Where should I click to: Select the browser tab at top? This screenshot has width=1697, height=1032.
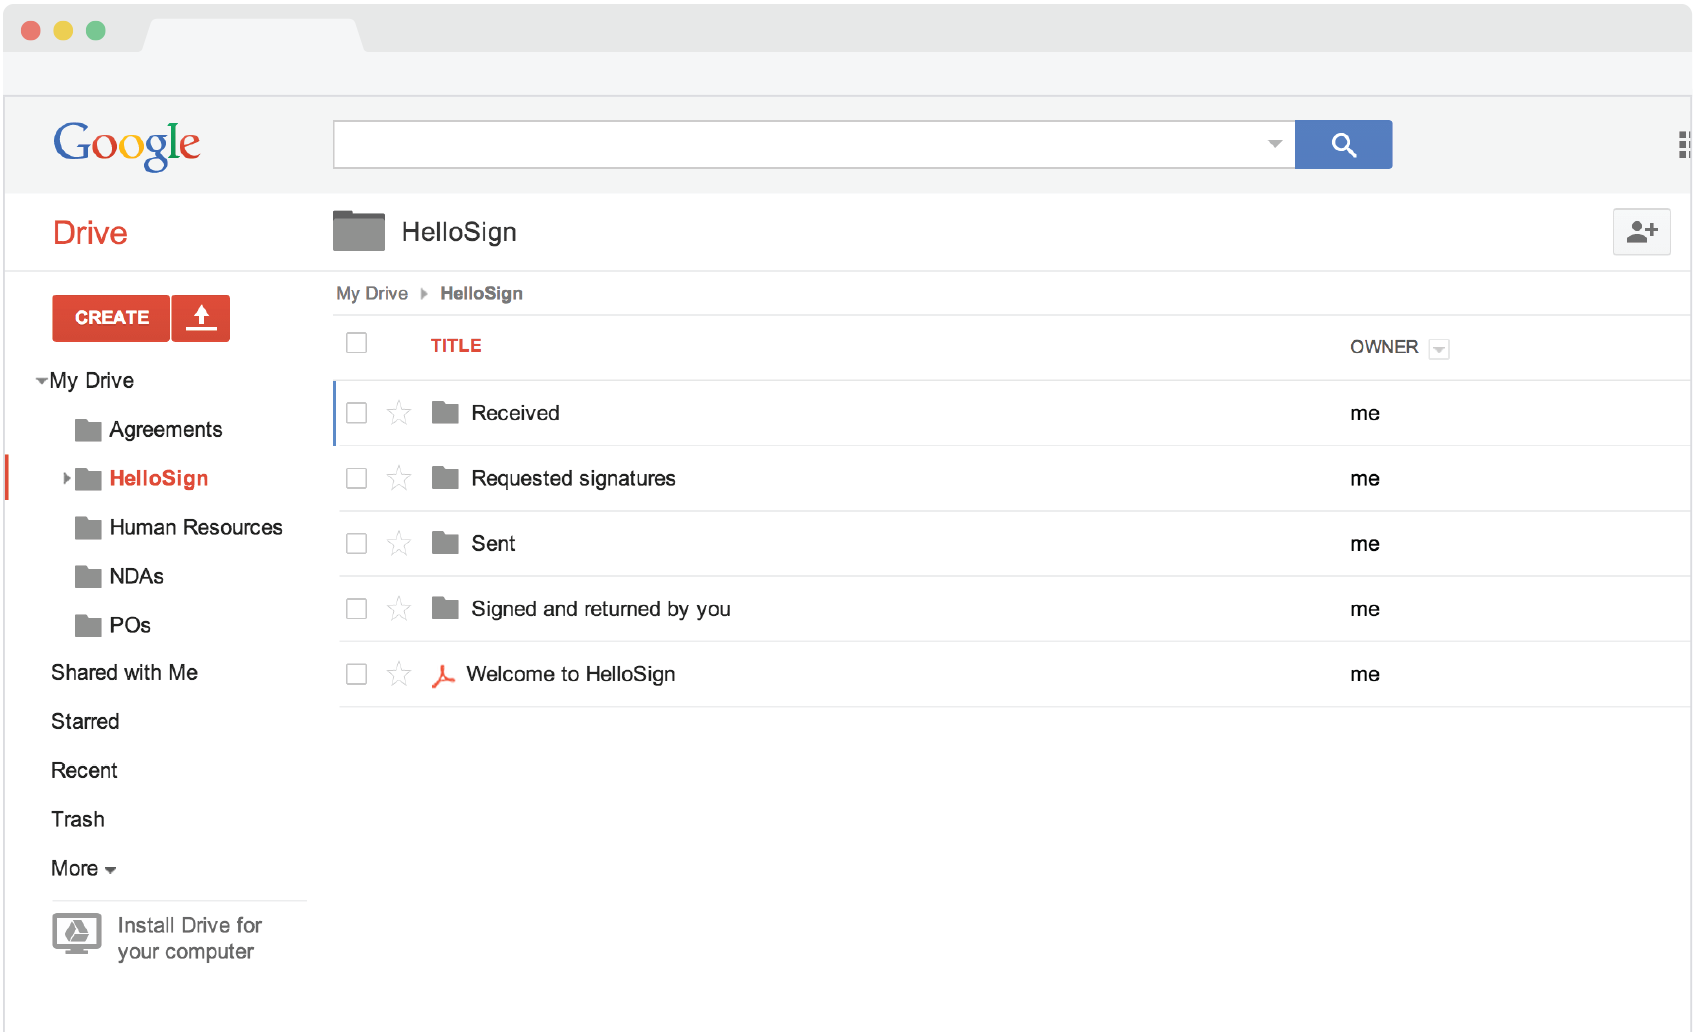254,35
